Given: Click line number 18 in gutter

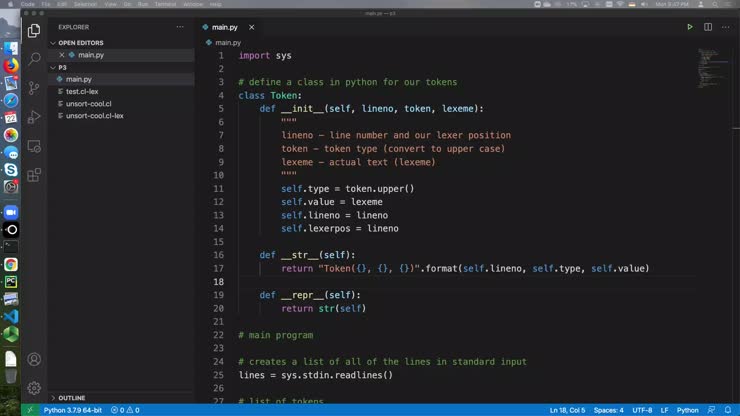Looking at the screenshot, I should [219, 282].
